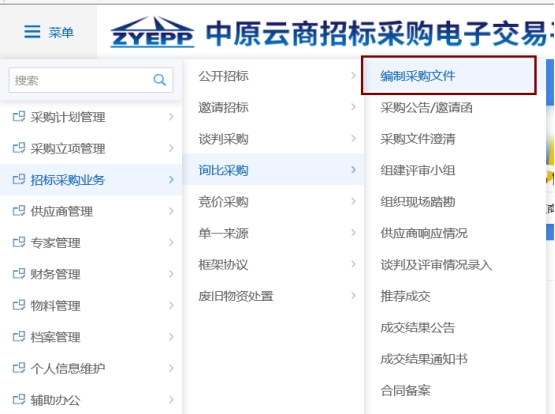Screen dimensions: 555x414
Task: Expand the 采购立项管理 chevron arrow
Action: pos(171,148)
